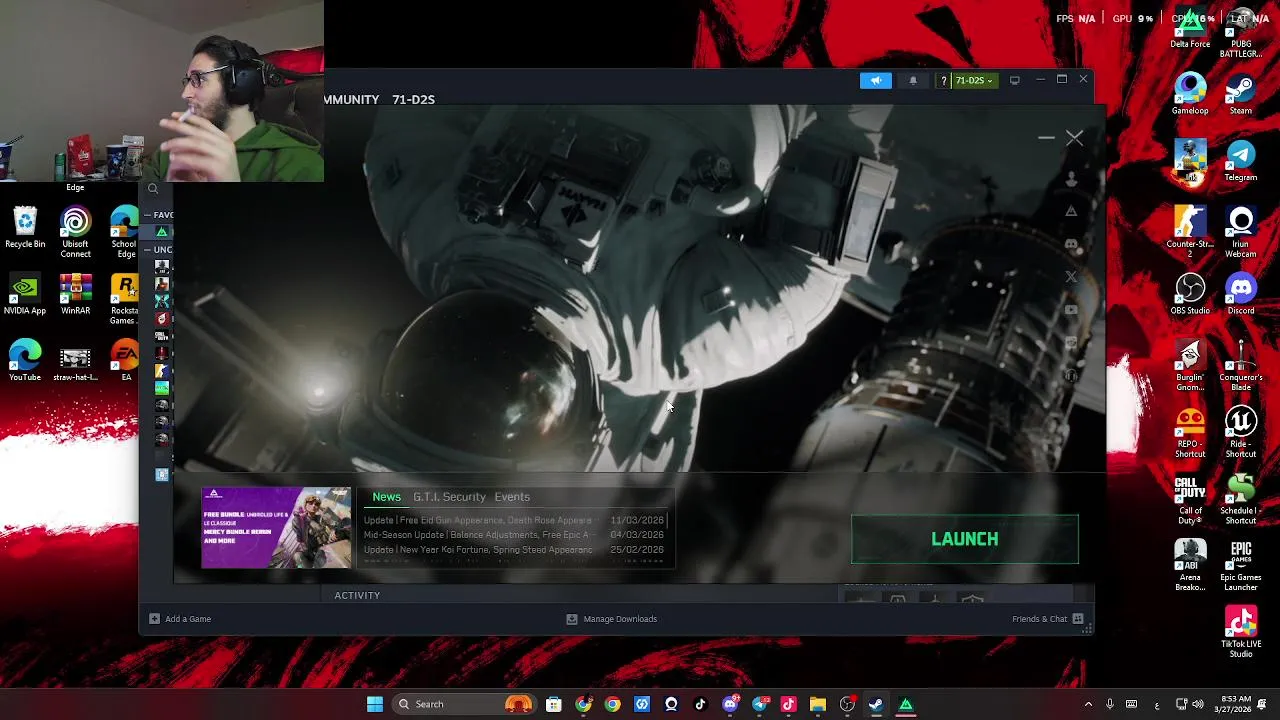Toggle Steam Big Picture mode icon
This screenshot has height=720, width=1280.
(x=1014, y=80)
